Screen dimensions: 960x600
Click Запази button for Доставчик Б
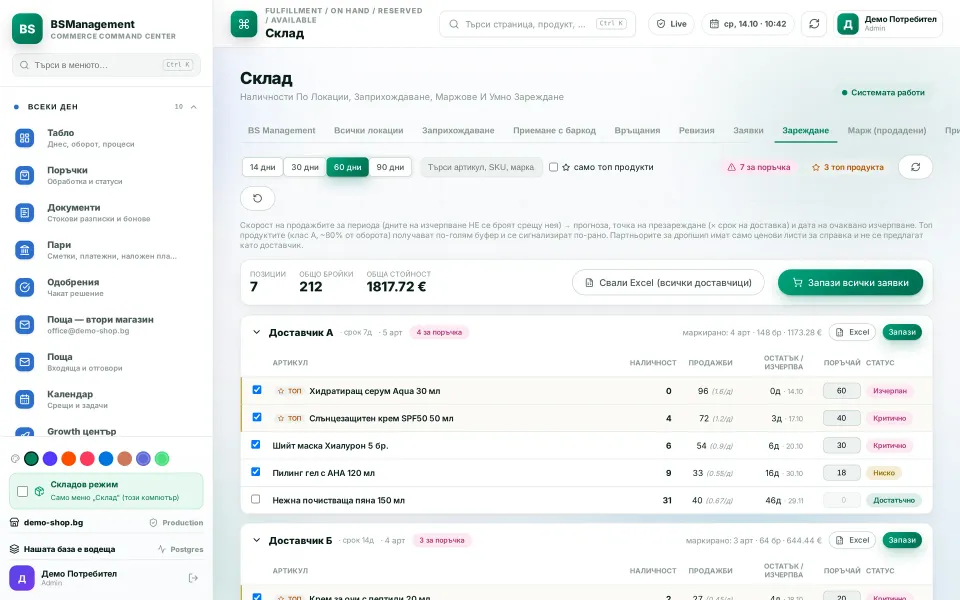click(902, 541)
